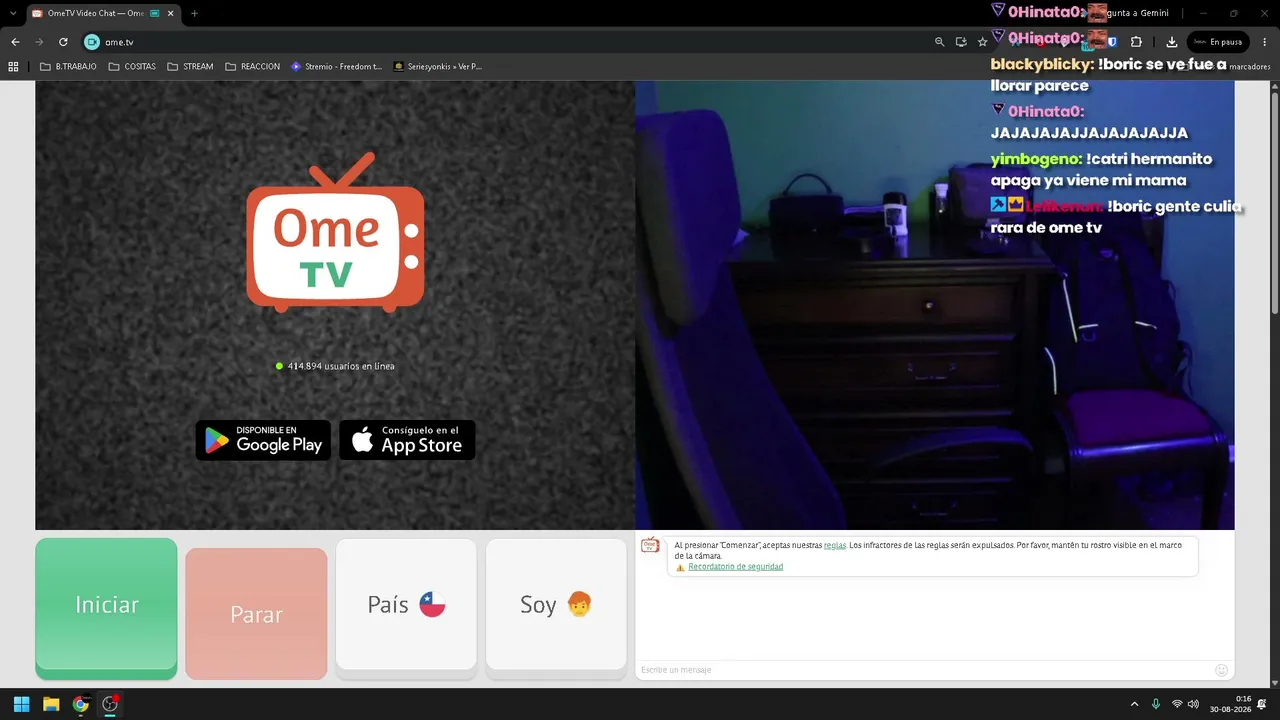Click the install app icon in address bar
1280x720 pixels.
(x=961, y=42)
